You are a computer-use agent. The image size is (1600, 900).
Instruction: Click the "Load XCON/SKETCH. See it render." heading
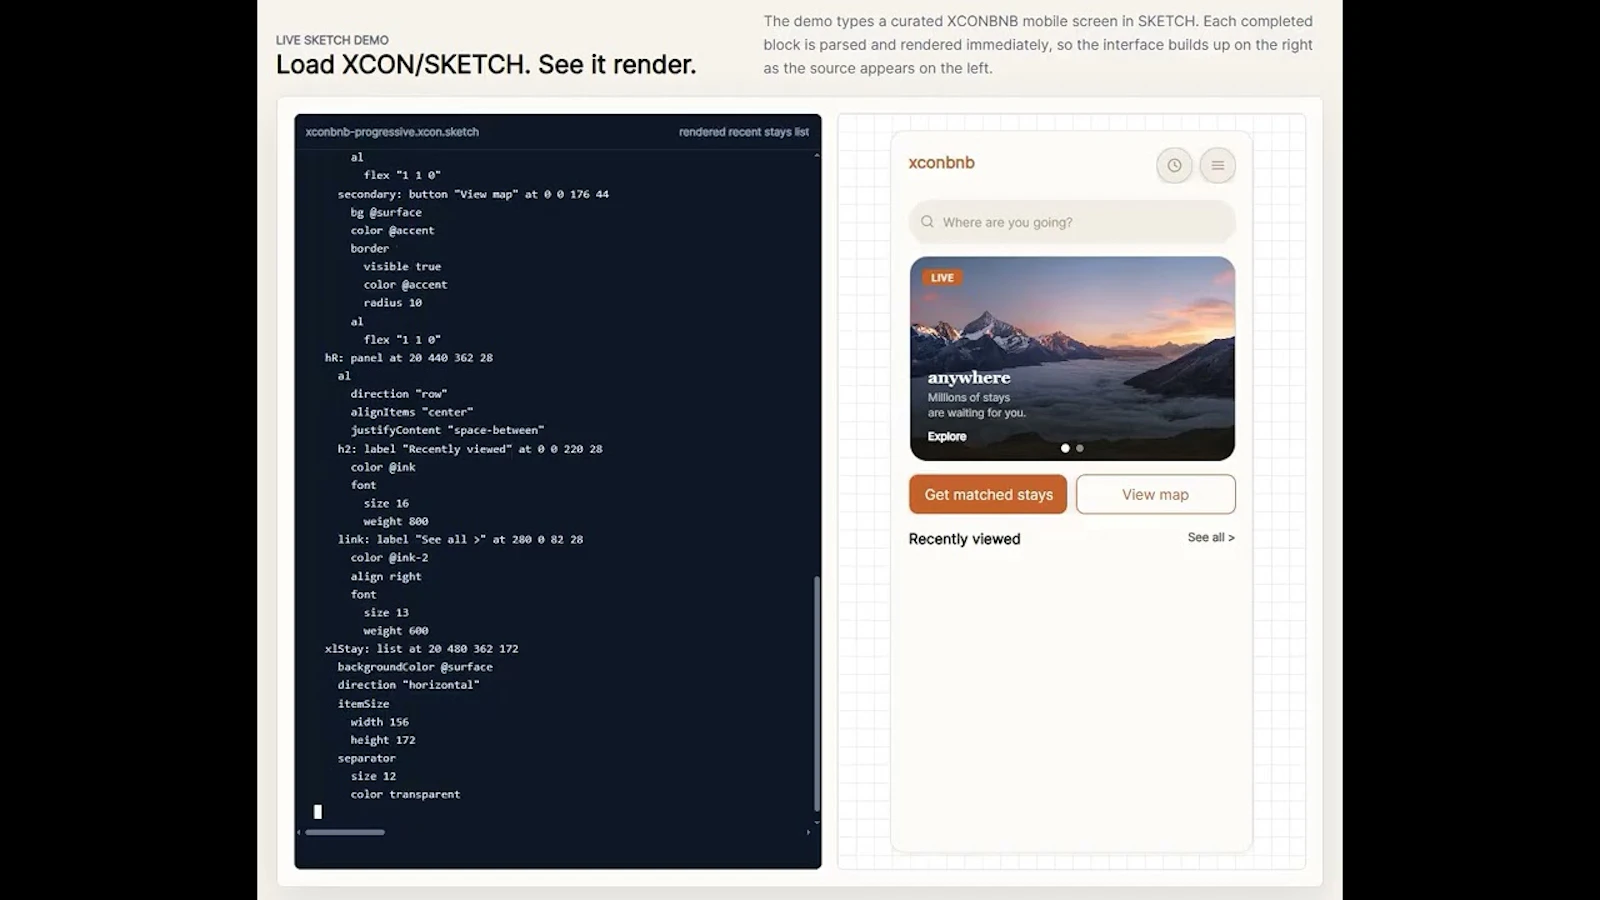pyautogui.click(x=486, y=65)
